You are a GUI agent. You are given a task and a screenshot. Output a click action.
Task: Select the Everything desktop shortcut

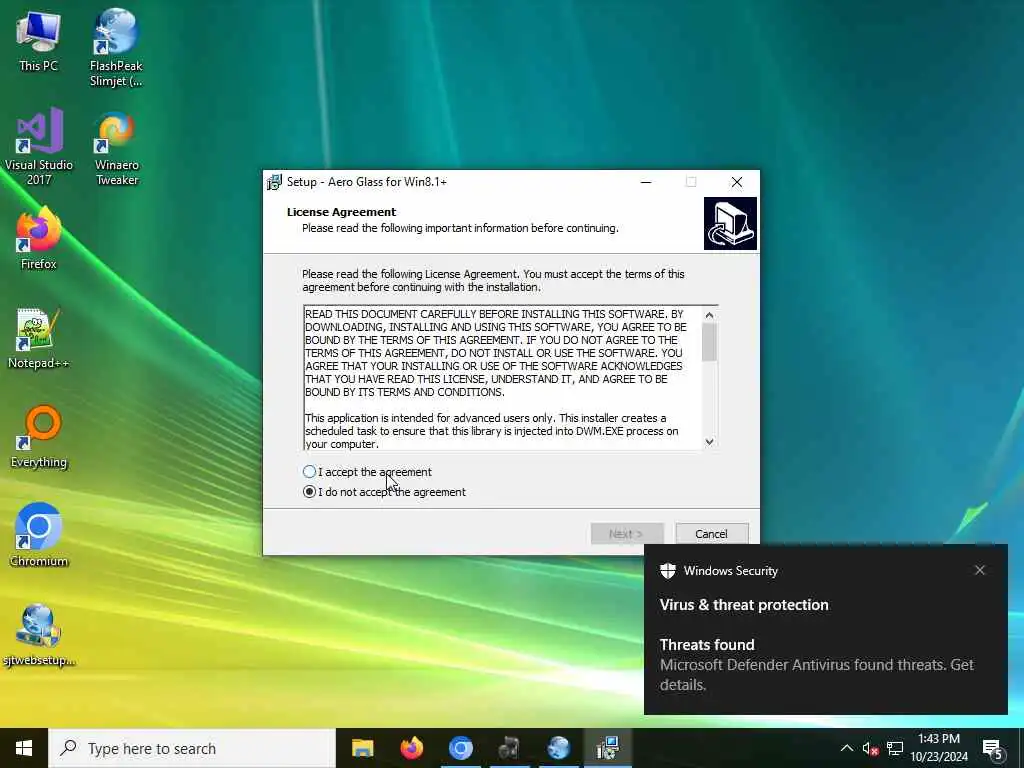pyautogui.click(x=39, y=436)
